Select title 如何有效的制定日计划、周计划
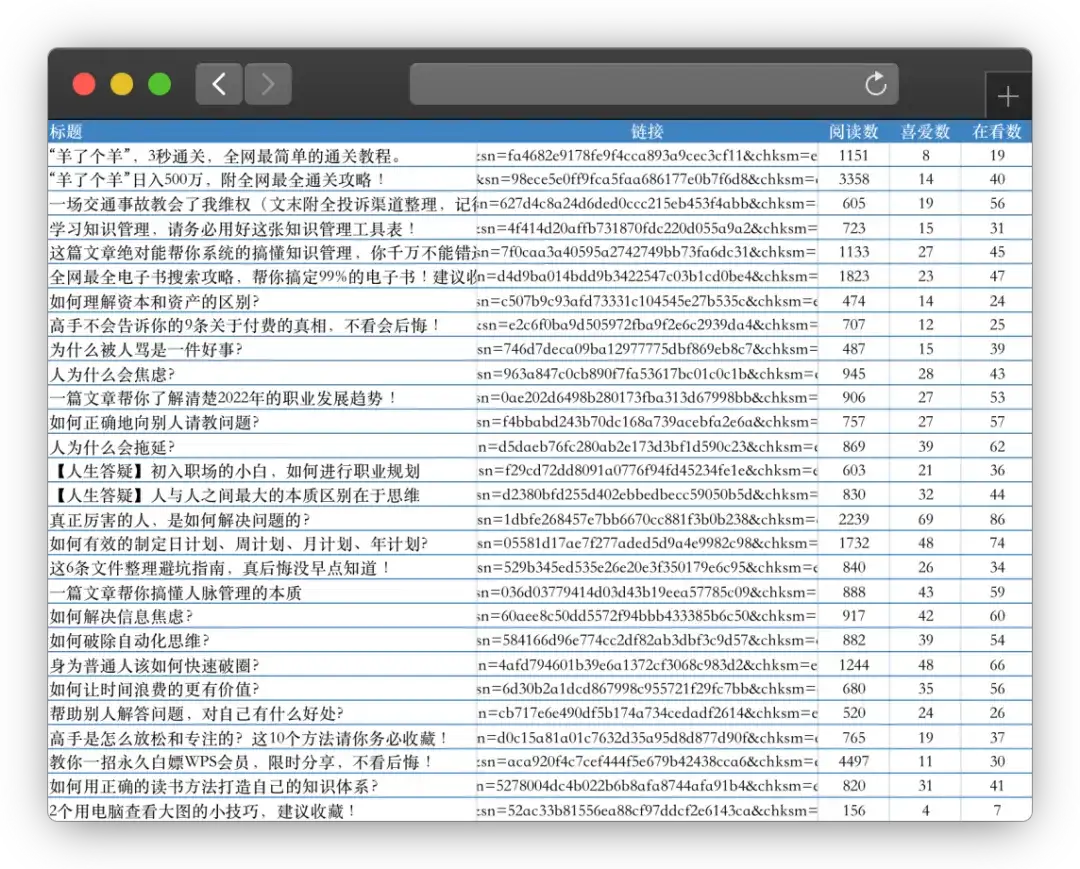Viewport: 1080px width, 869px height. point(238,544)
